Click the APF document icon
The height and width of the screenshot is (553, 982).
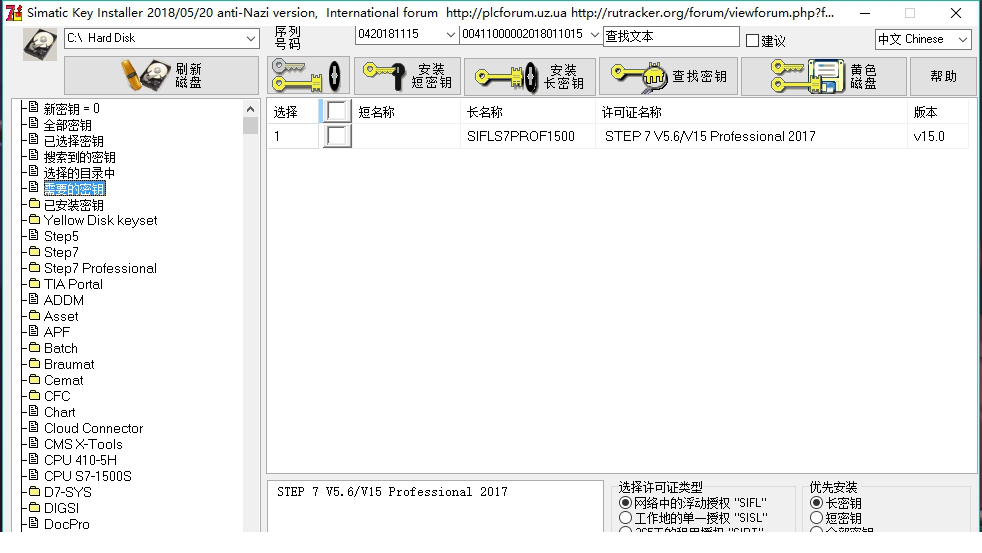(x=34, y=331)
